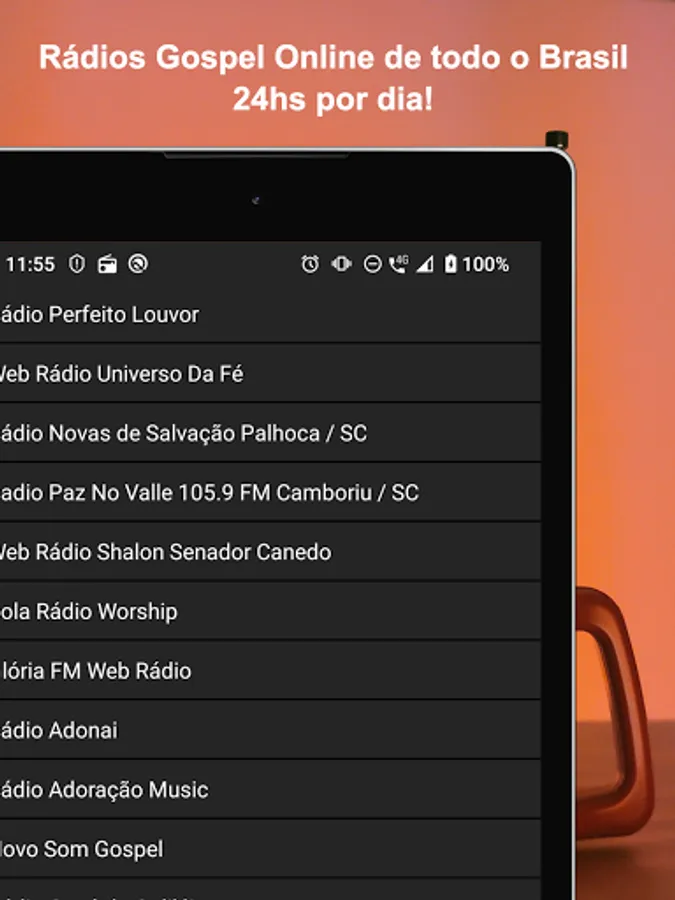Screen dimensions: 675x900
Task: Tap the circular sync-off icon in status bar
Action: [138, 264]
